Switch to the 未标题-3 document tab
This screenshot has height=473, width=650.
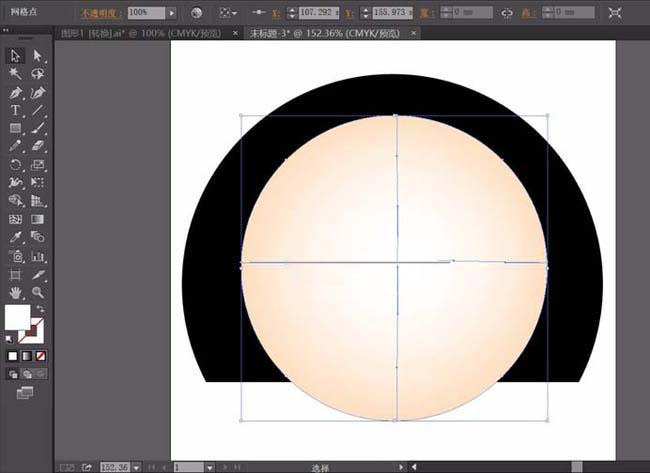click(324, 34)
